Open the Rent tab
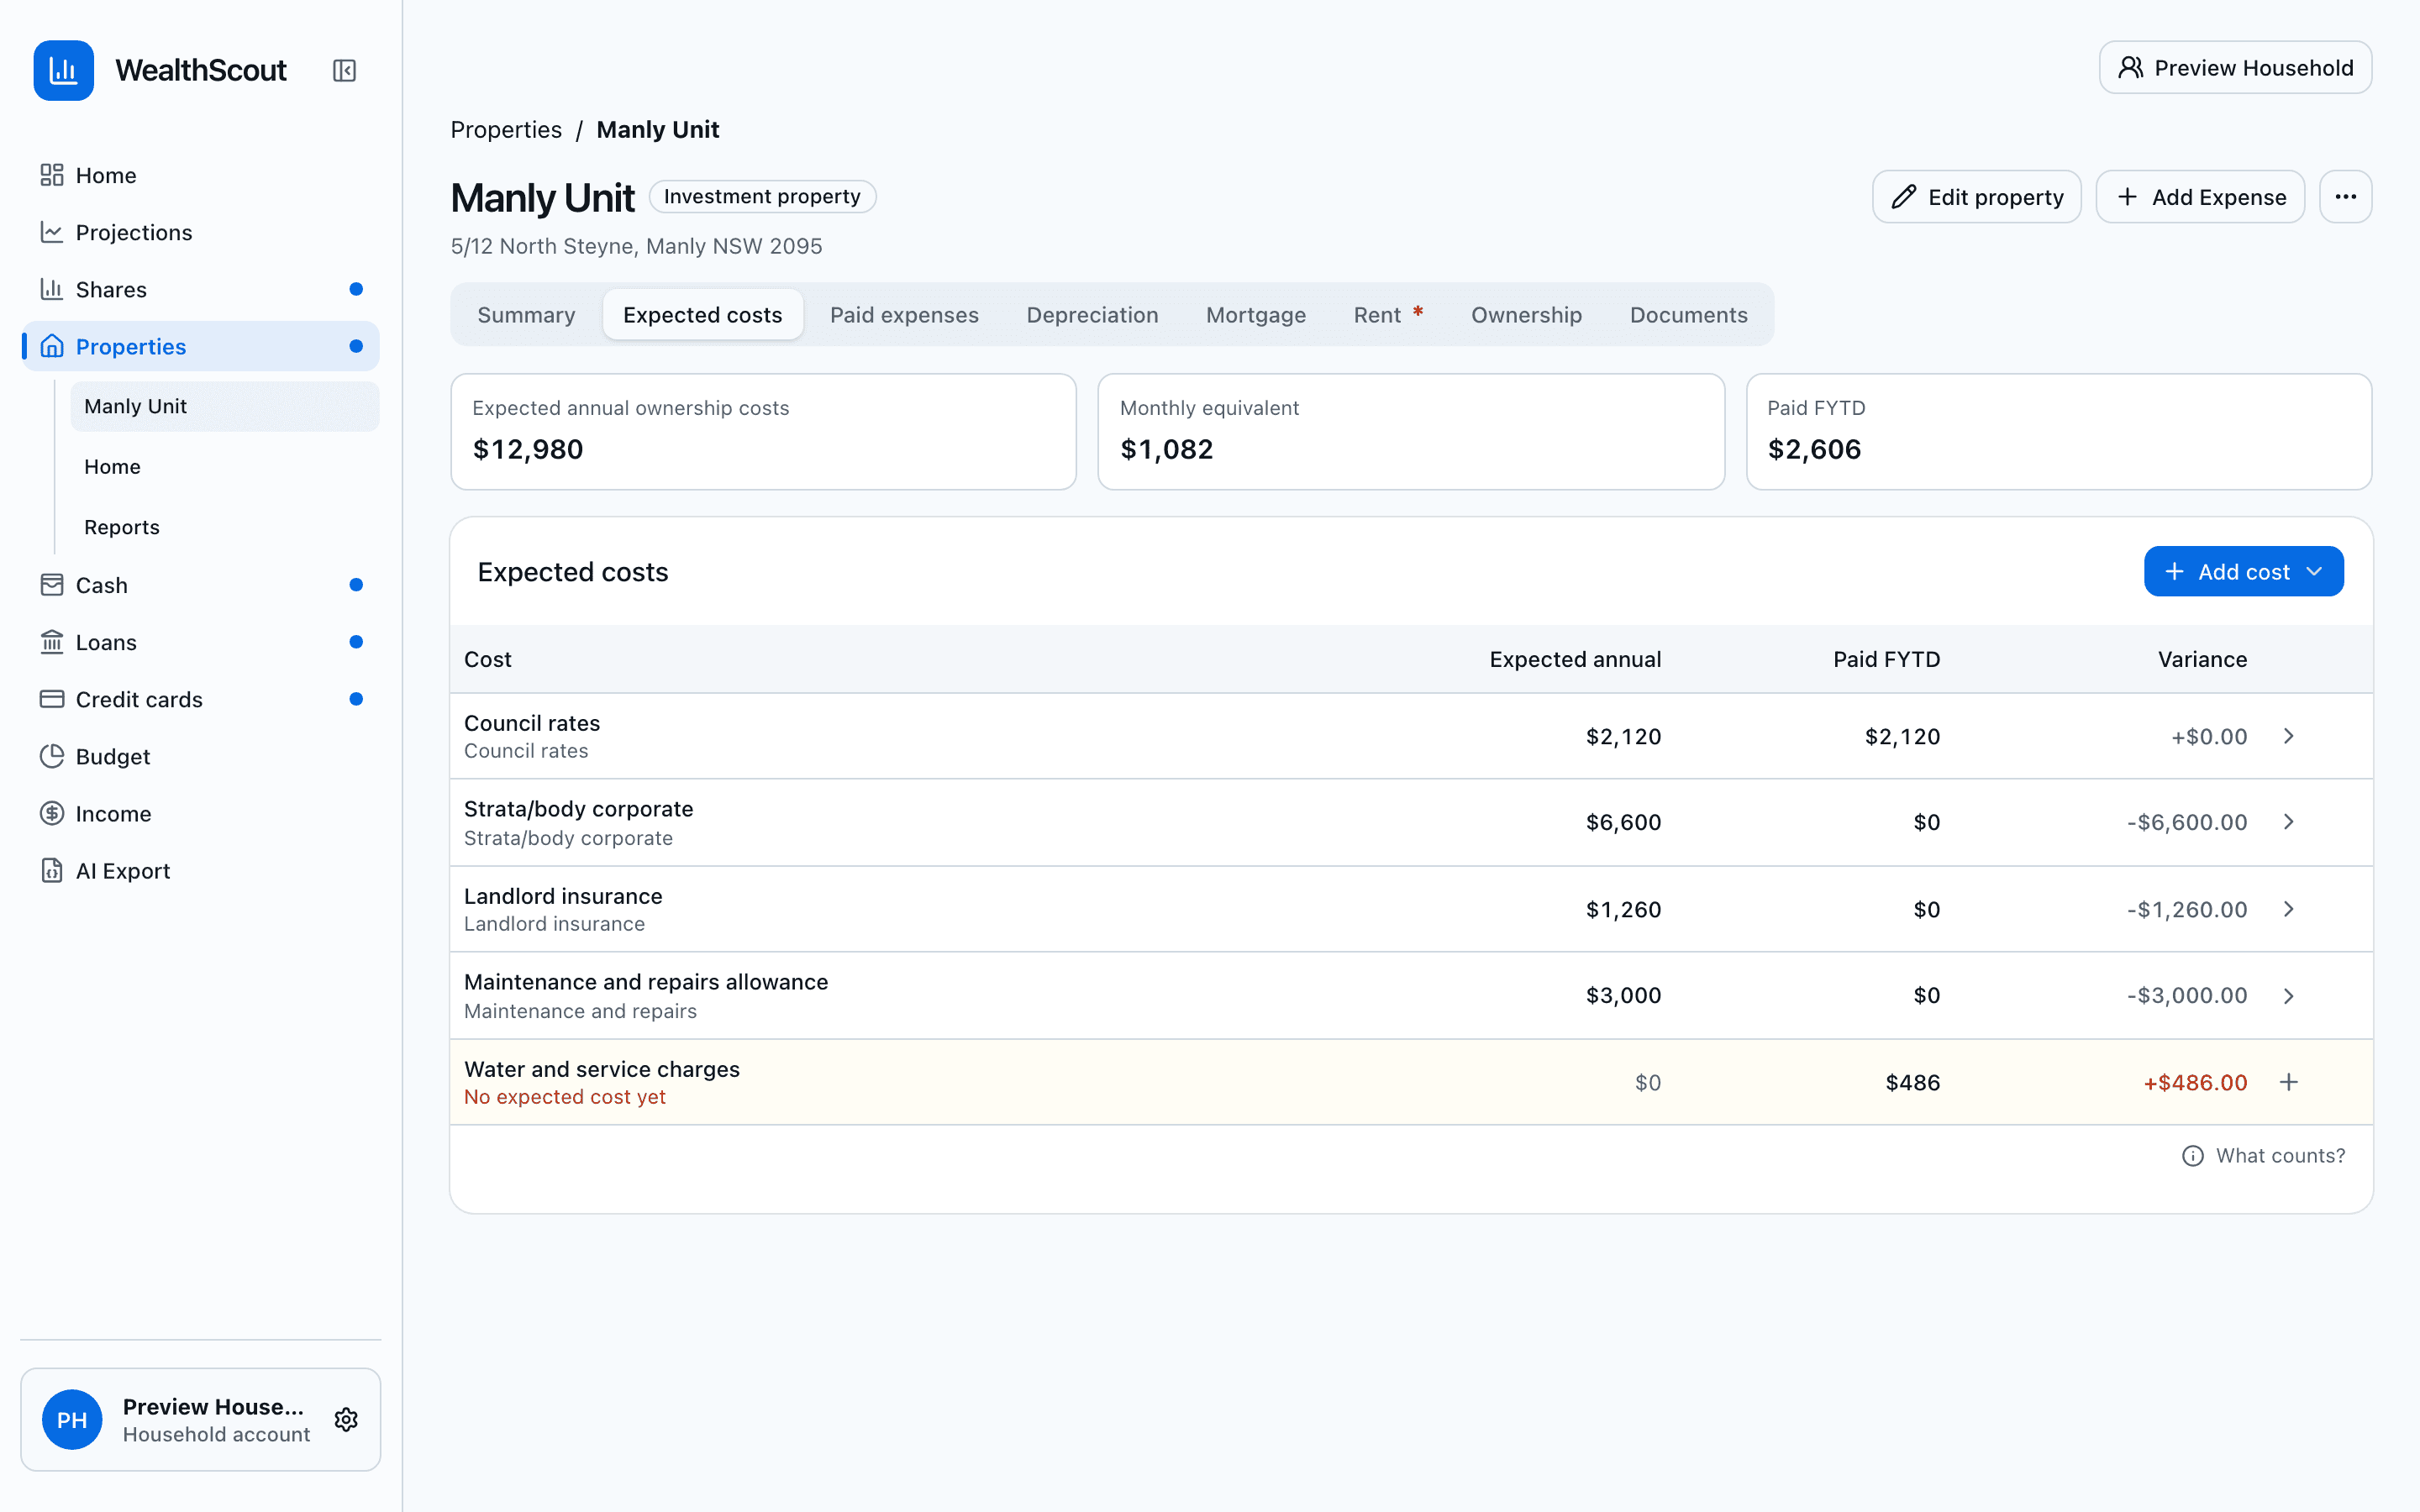This screenshot has width=2420, height=1512. (1388, 315)
